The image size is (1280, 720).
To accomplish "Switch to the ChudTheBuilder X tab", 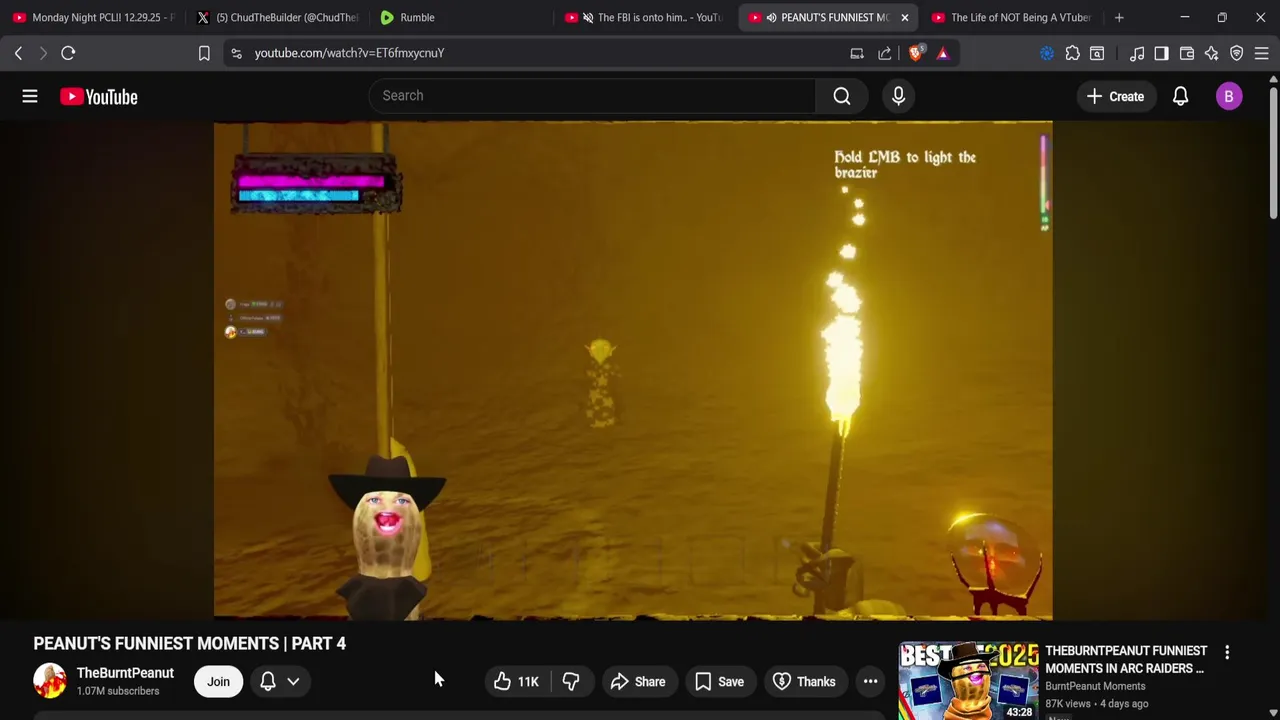I will 278,17.
